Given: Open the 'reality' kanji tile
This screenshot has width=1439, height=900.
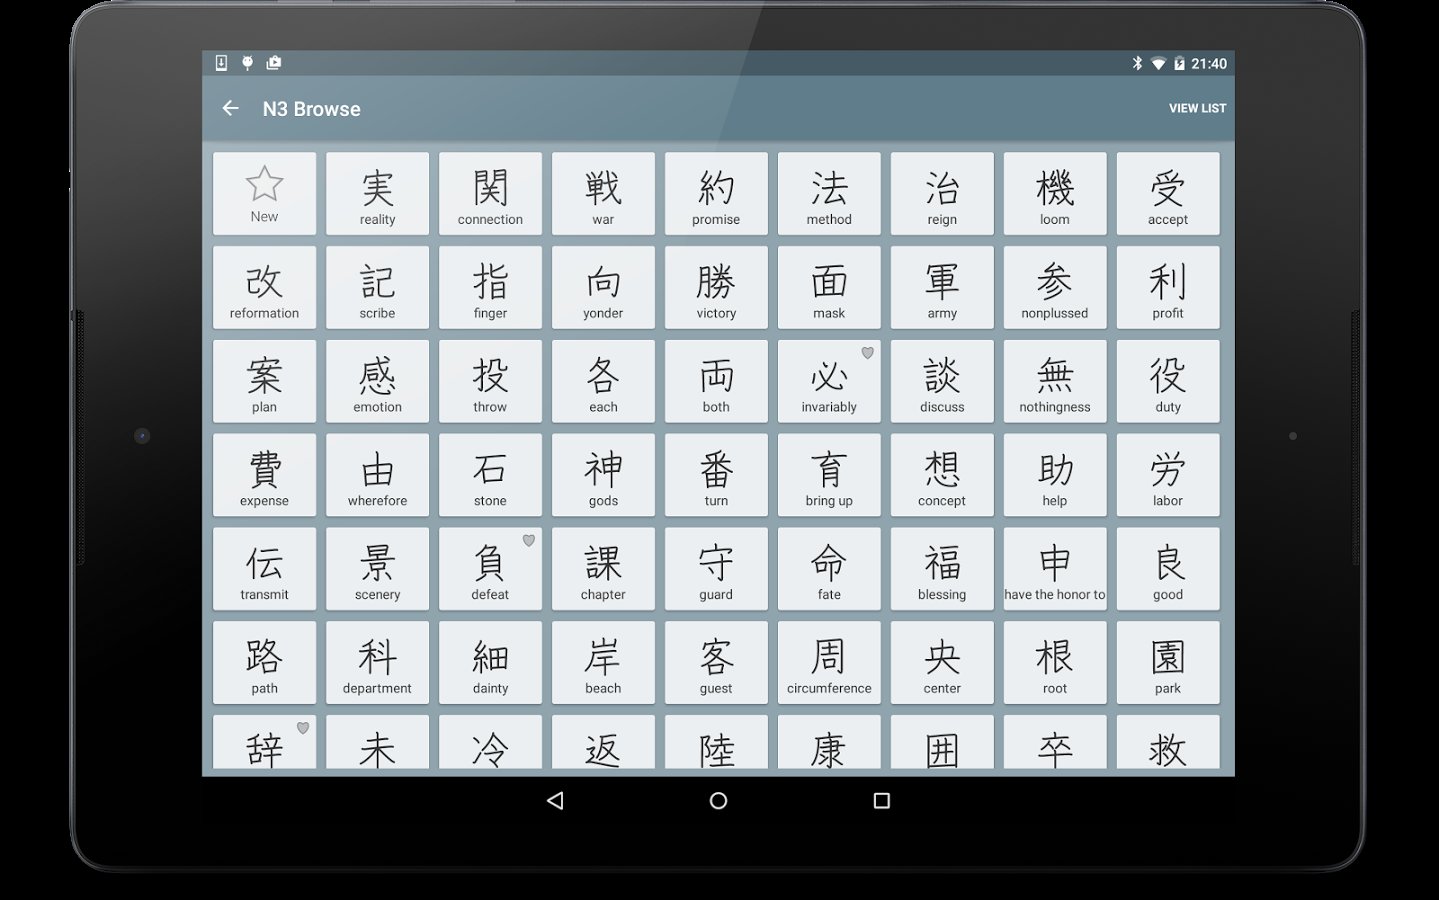Looking at the screenshot, I should pos(377,193).
